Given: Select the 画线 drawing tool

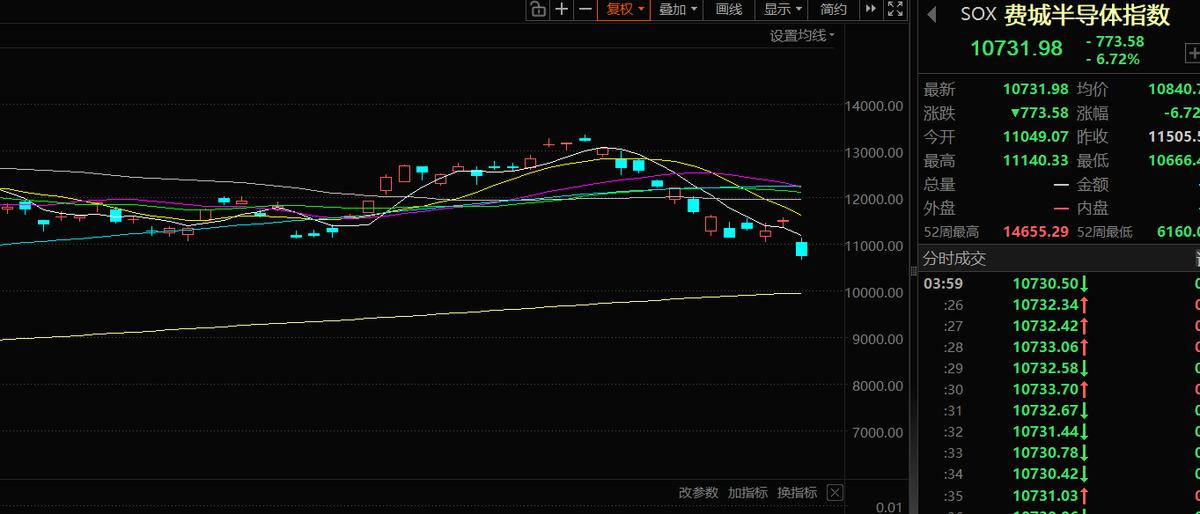Looking at the screenshot, I should (729, 9).
